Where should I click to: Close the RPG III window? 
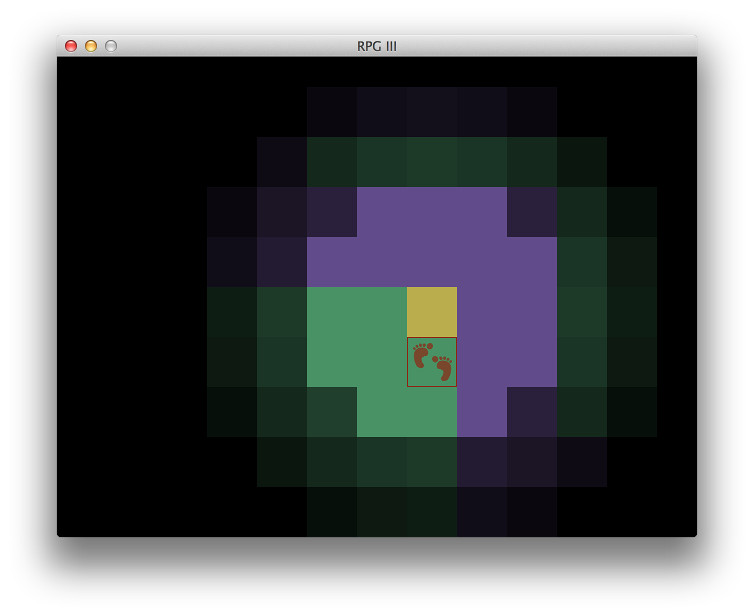(x=71, y=46)
